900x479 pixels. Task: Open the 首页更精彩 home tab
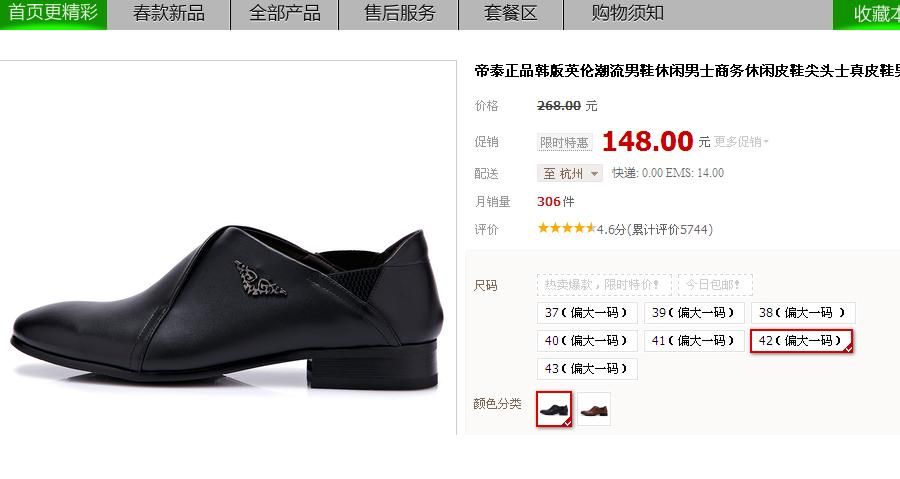tap(53, 14)
